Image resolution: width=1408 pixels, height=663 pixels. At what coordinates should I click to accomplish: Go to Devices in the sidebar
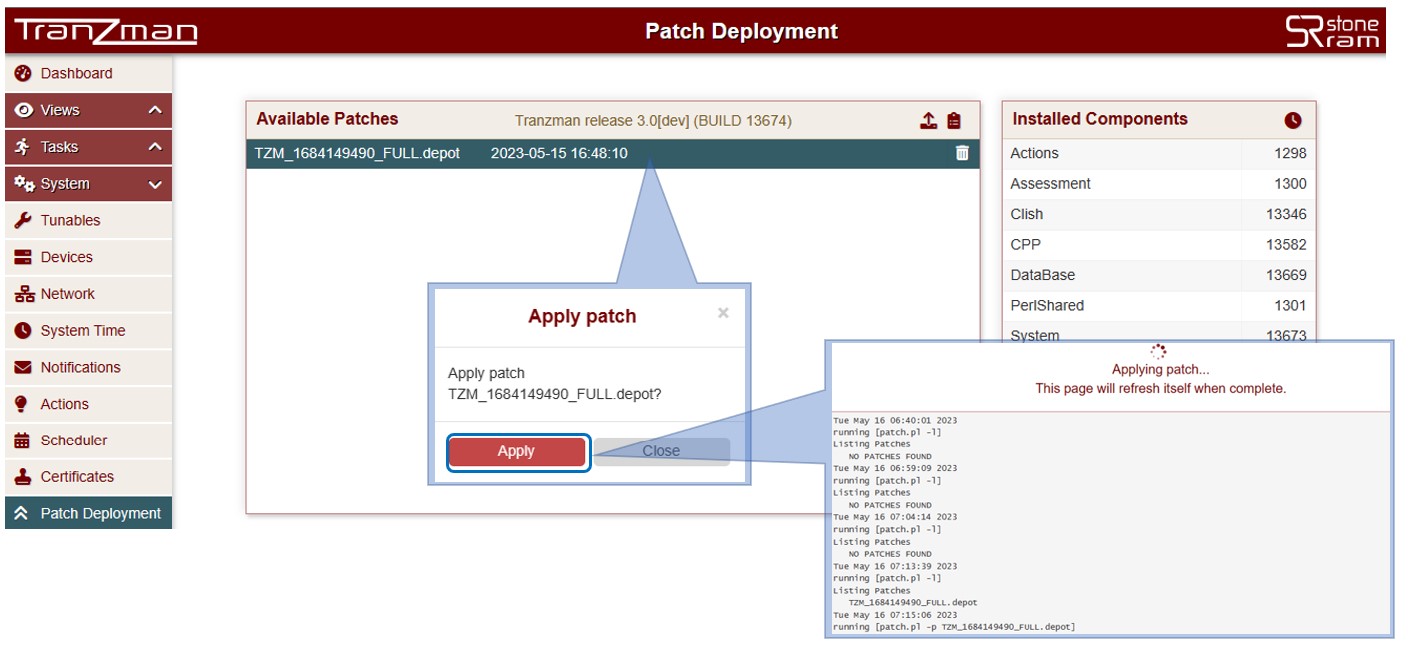[66, 257]
